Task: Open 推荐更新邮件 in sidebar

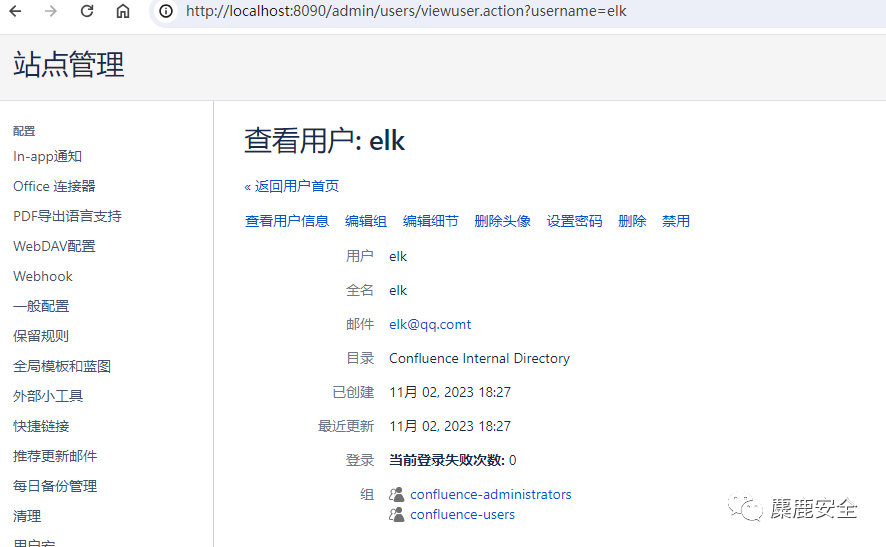Action: (x=55, y=456)
